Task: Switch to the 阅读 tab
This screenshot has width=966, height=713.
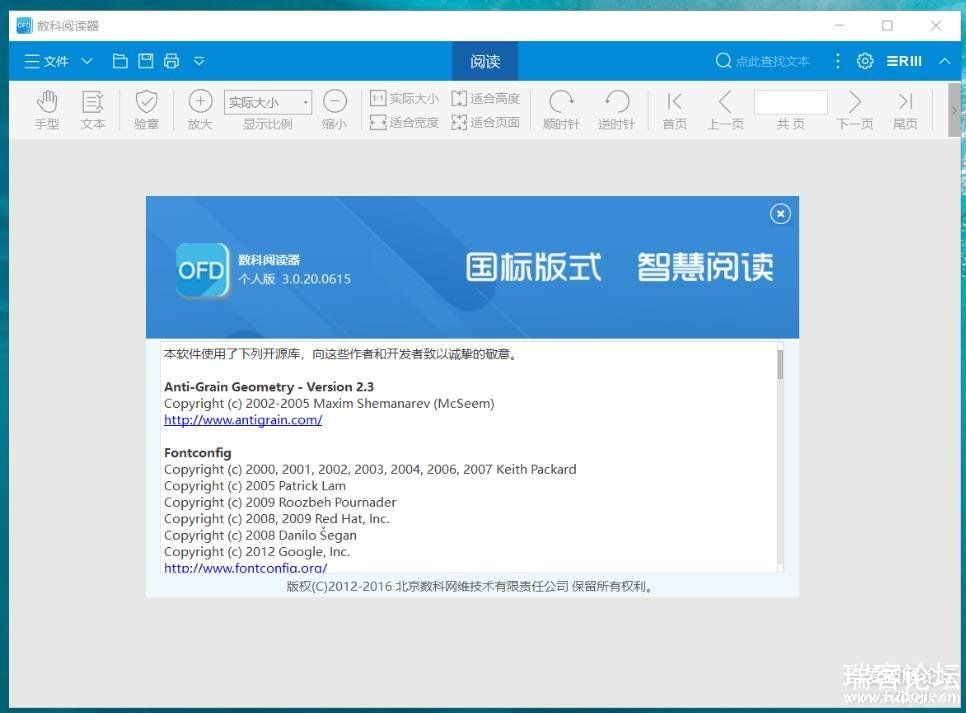Action: point(485,61)
